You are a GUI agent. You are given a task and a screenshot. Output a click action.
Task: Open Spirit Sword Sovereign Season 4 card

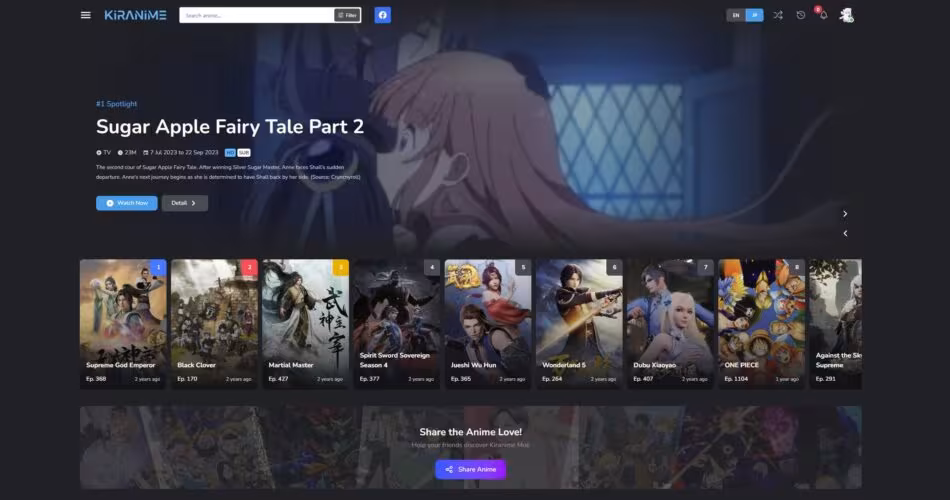397,324
